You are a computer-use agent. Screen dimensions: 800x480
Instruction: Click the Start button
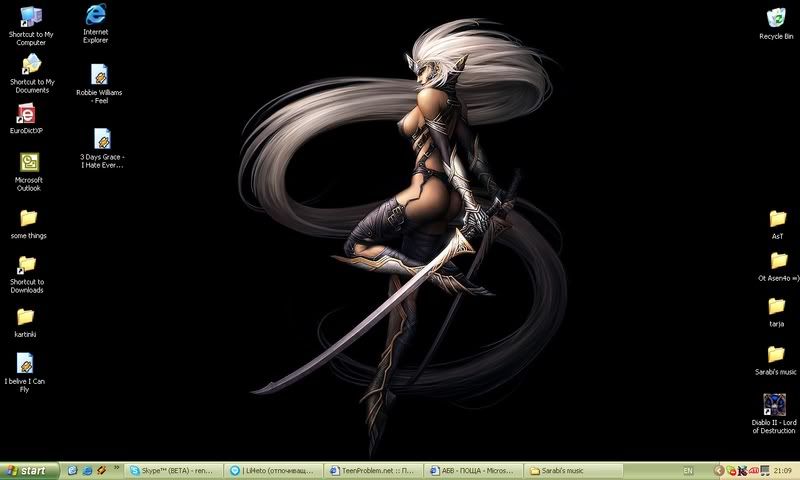click(28, 470)
